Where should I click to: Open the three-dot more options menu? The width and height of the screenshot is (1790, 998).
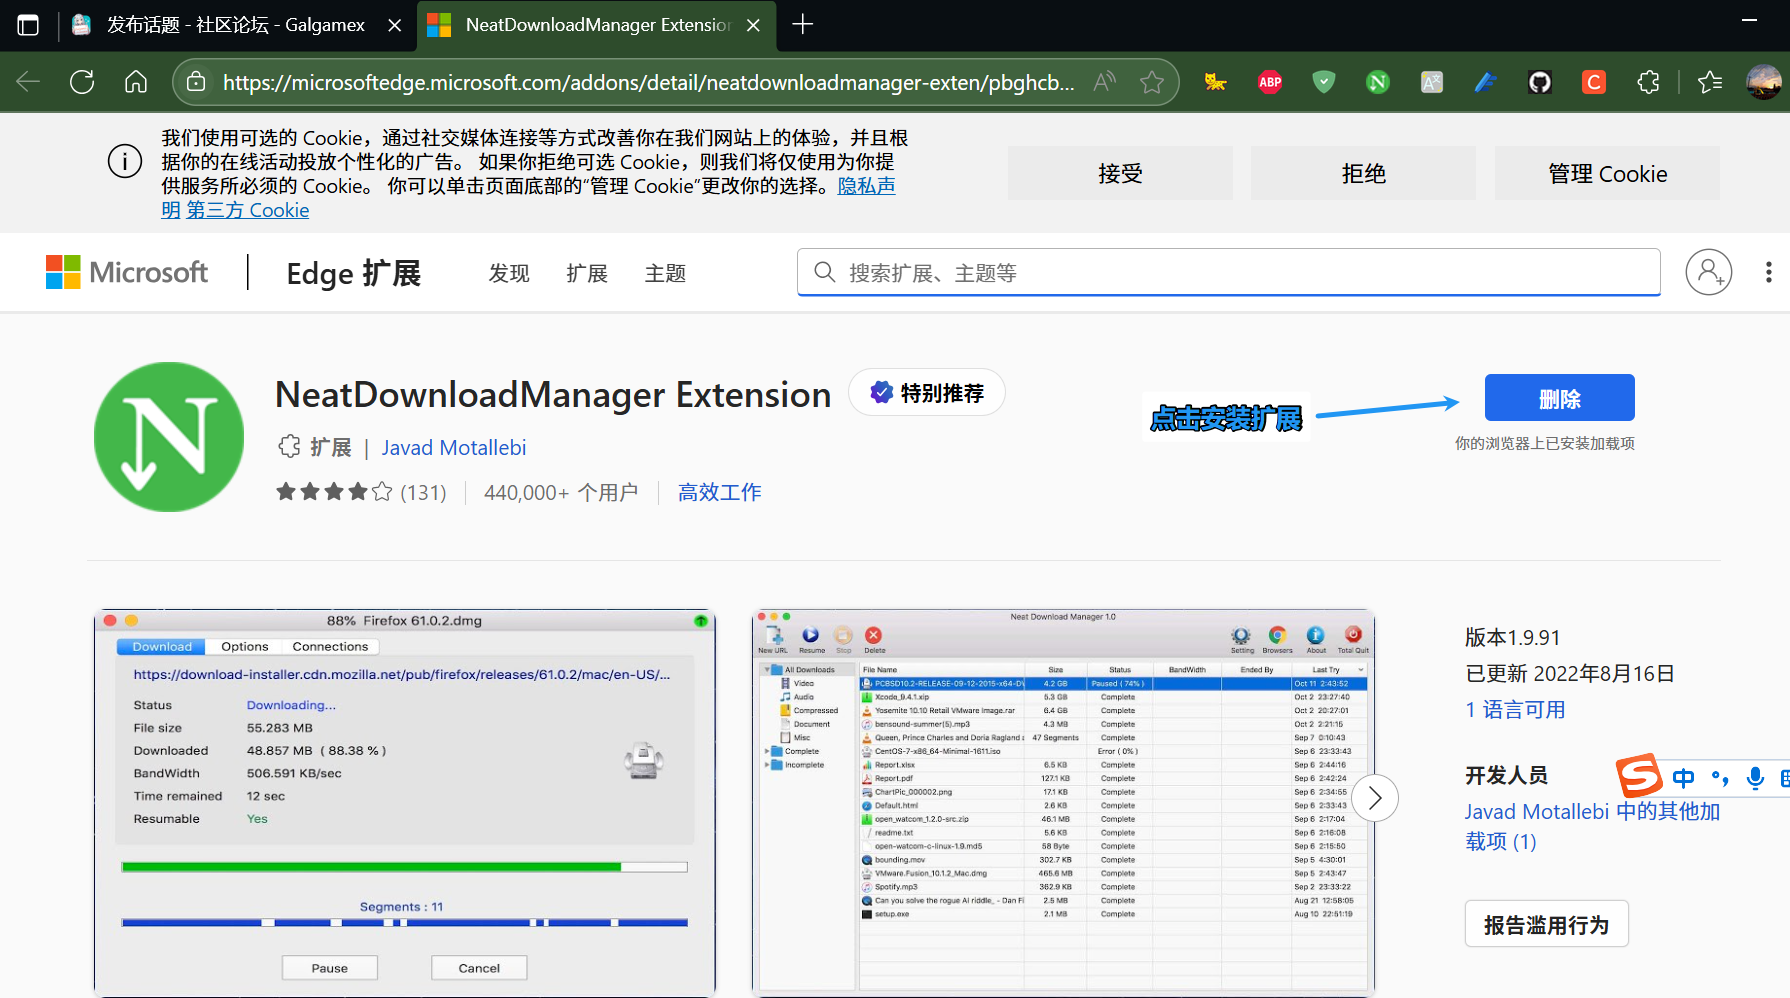click(x=1768, y=272)
